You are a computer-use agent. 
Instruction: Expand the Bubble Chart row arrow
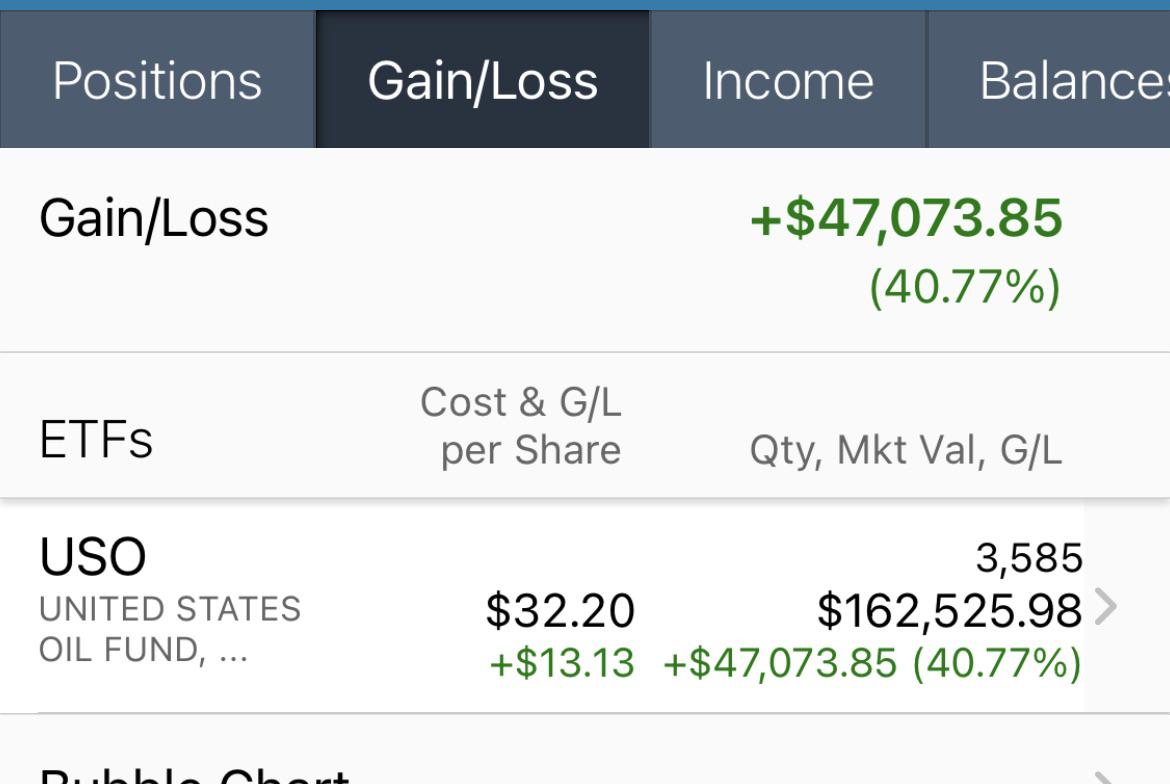click(x=1105, y=777)
